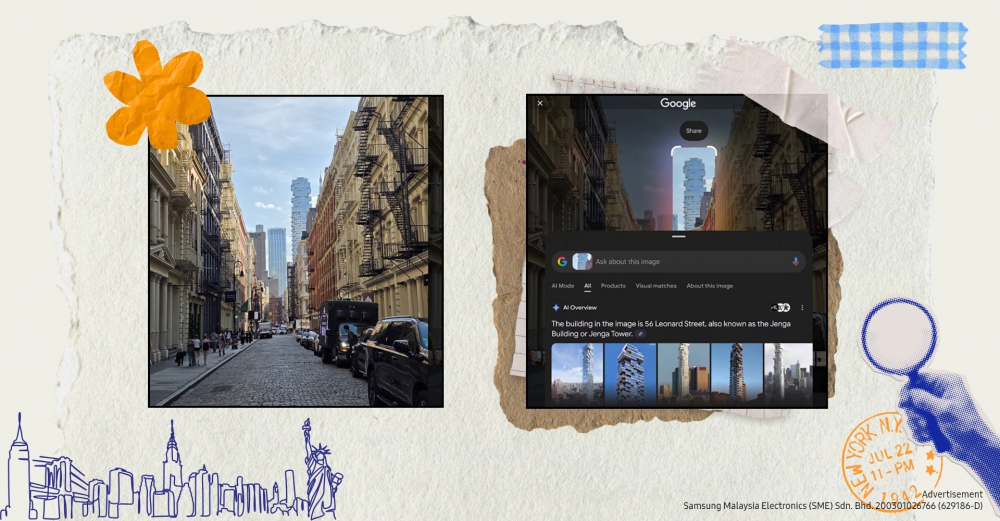Click the source avatars icon in AI Overview
This screenshot has width=1000, height=521.
(x=780, y=308)
